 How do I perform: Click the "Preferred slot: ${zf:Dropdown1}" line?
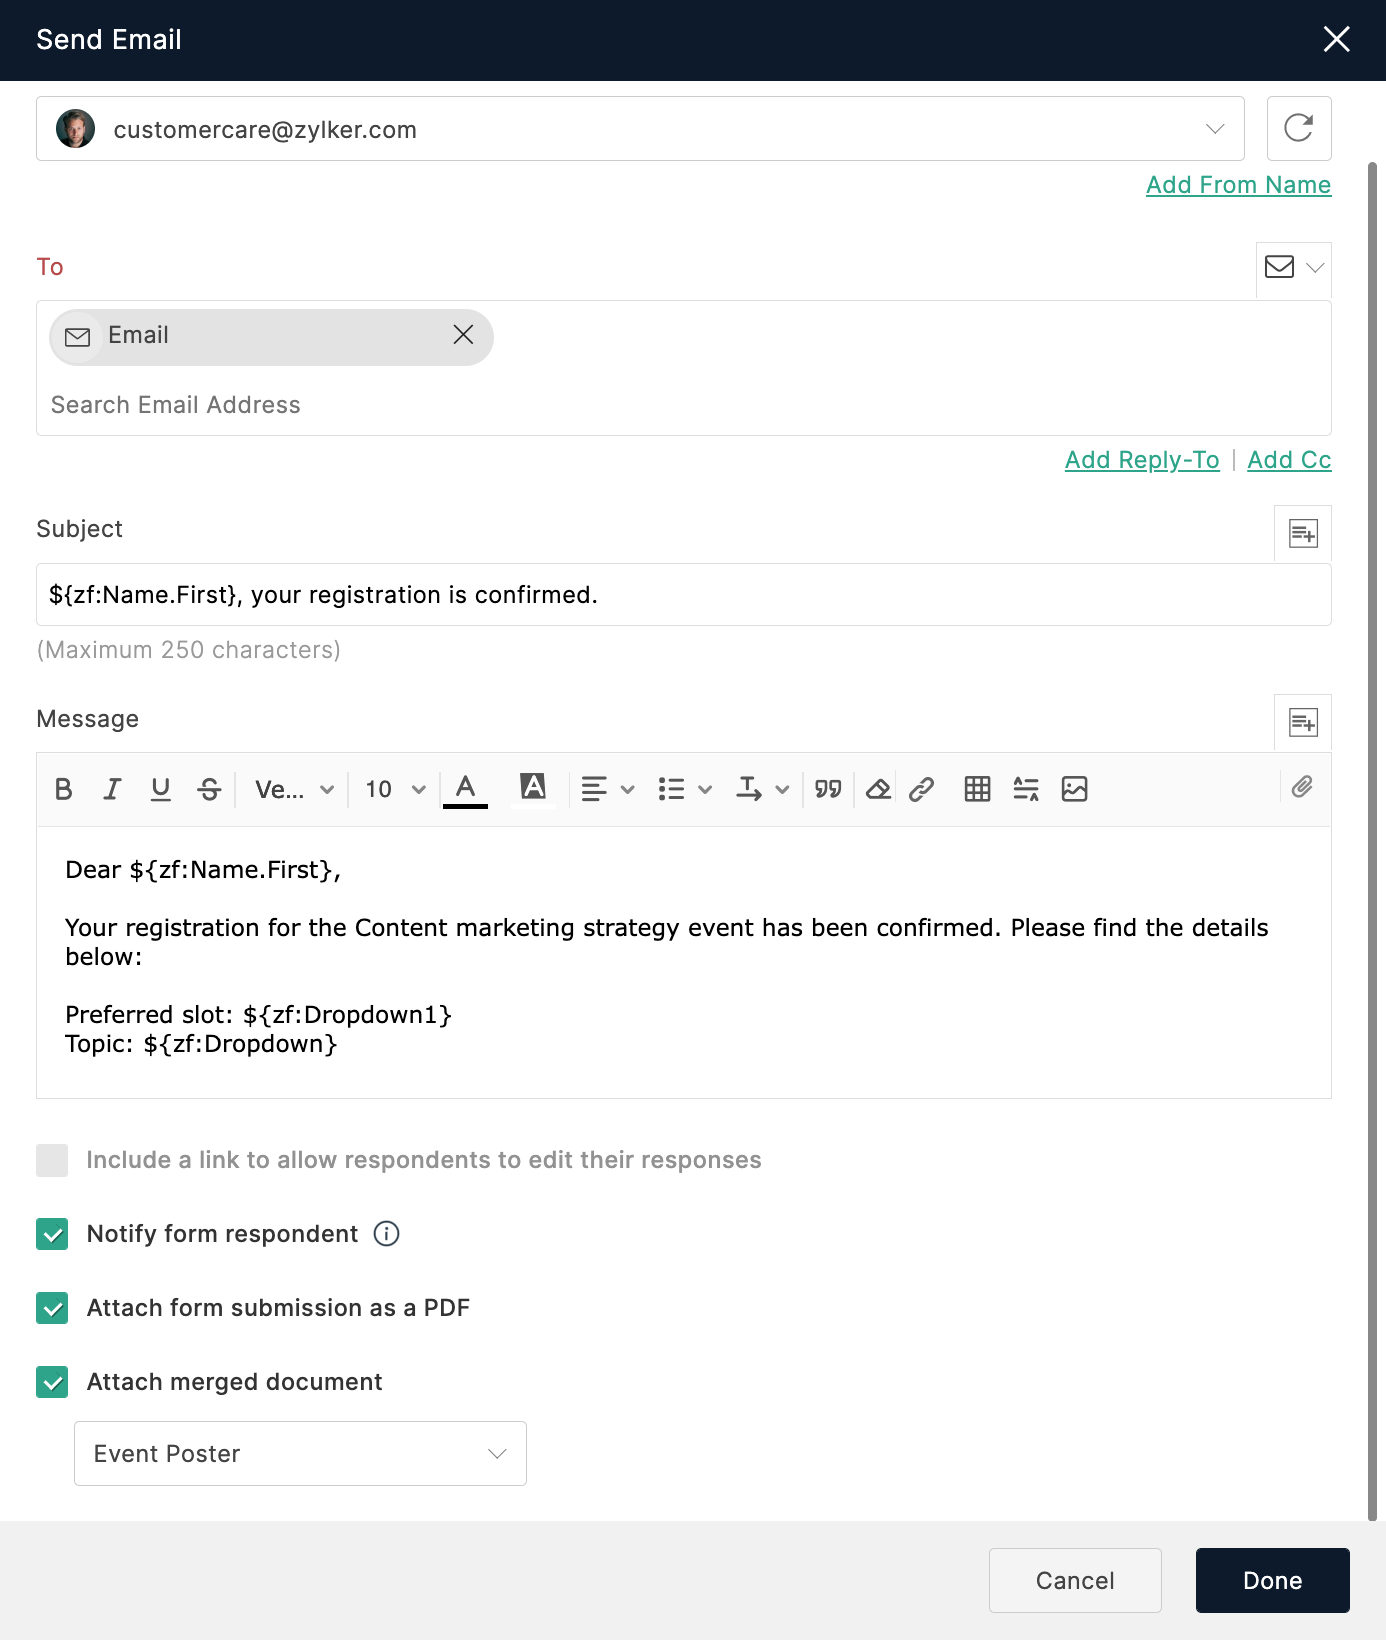(259, 1015)
